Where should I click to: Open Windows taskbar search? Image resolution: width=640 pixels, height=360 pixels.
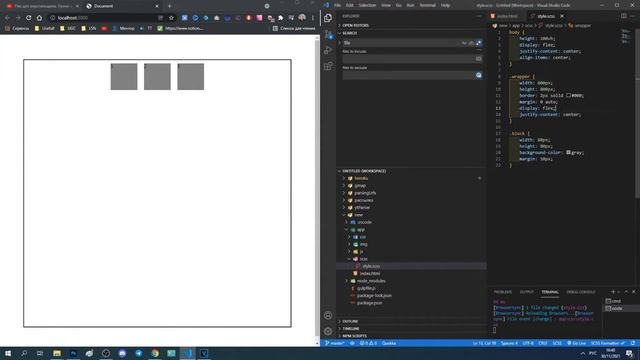pyautogui.click(x=24, y=353)
